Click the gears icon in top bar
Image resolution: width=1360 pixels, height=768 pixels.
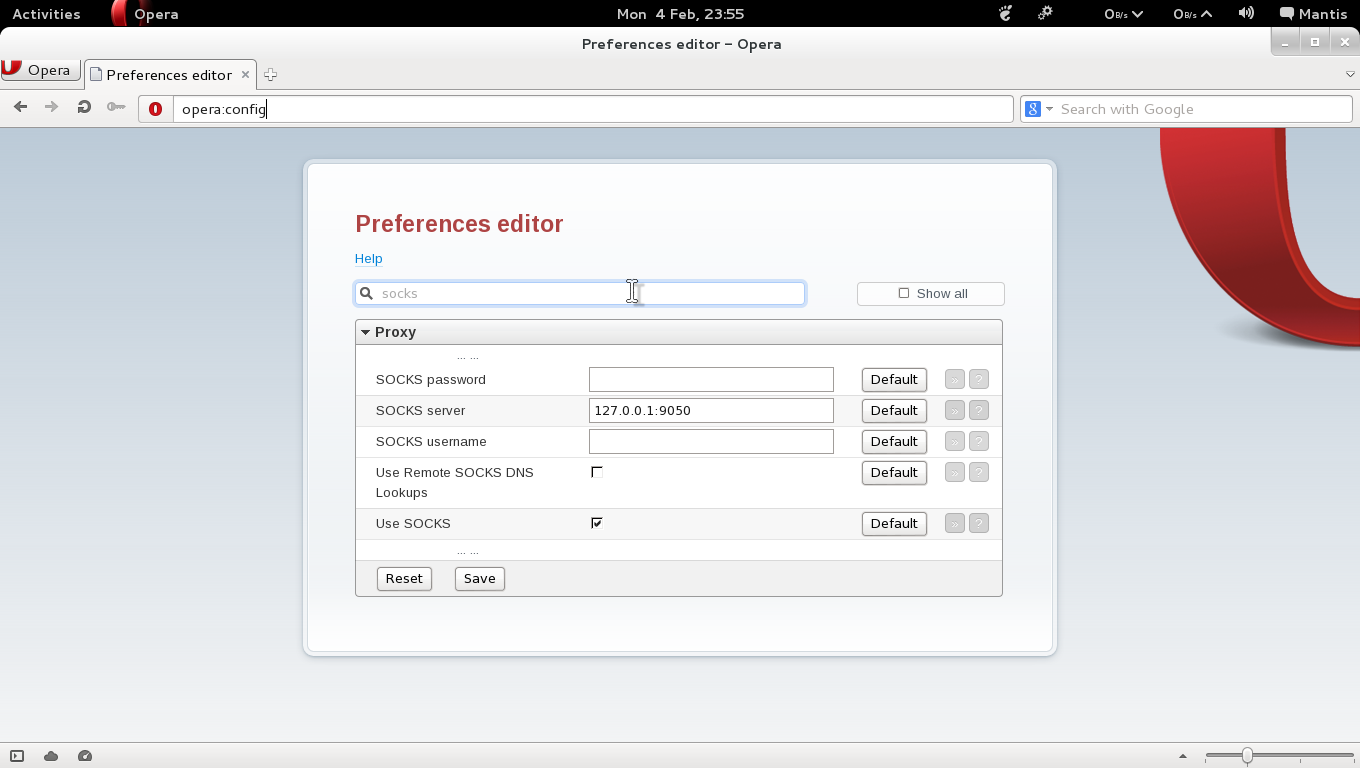point(1045,14)
